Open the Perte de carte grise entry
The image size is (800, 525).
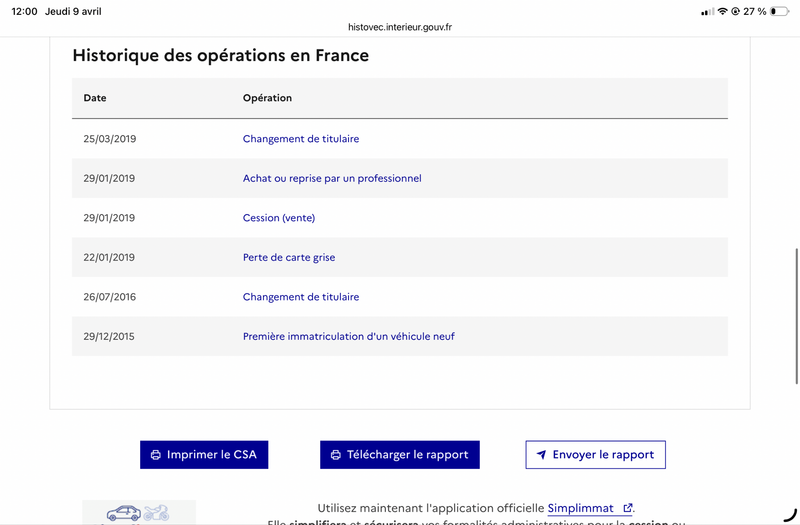pyautogui.click(x=289, y=257)
